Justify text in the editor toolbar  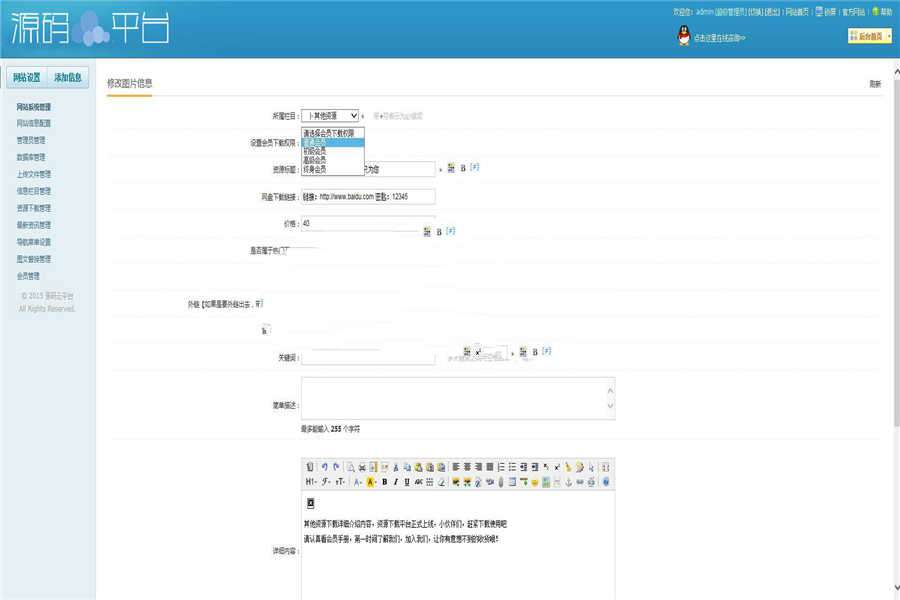click(x=490, y=467)
